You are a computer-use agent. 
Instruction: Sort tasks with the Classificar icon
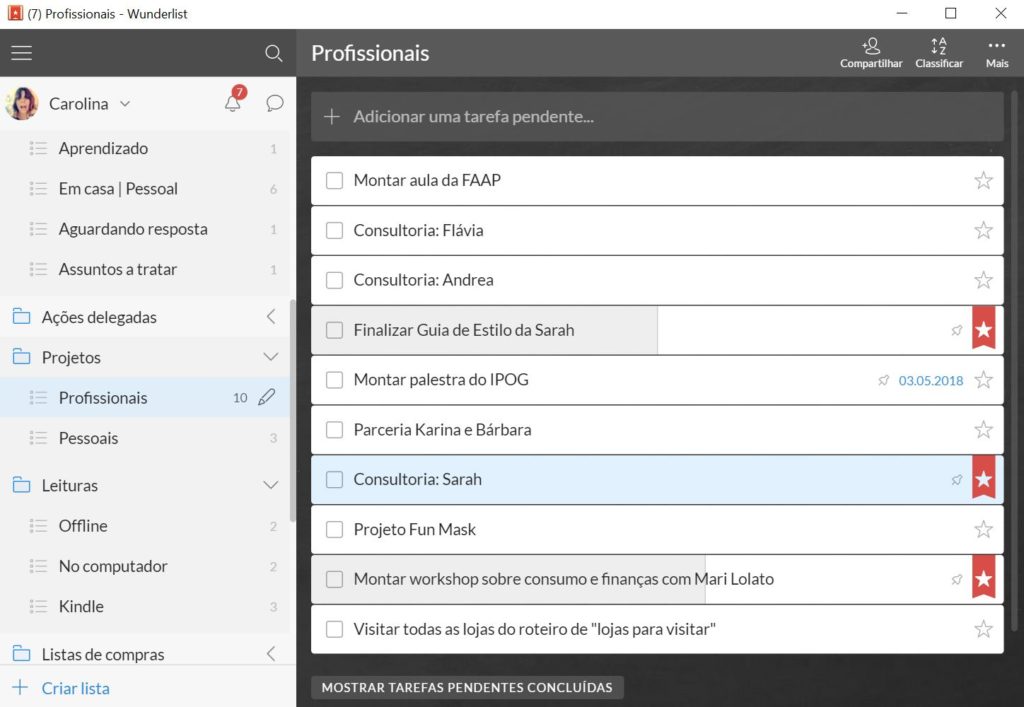[x=938, y=52]
